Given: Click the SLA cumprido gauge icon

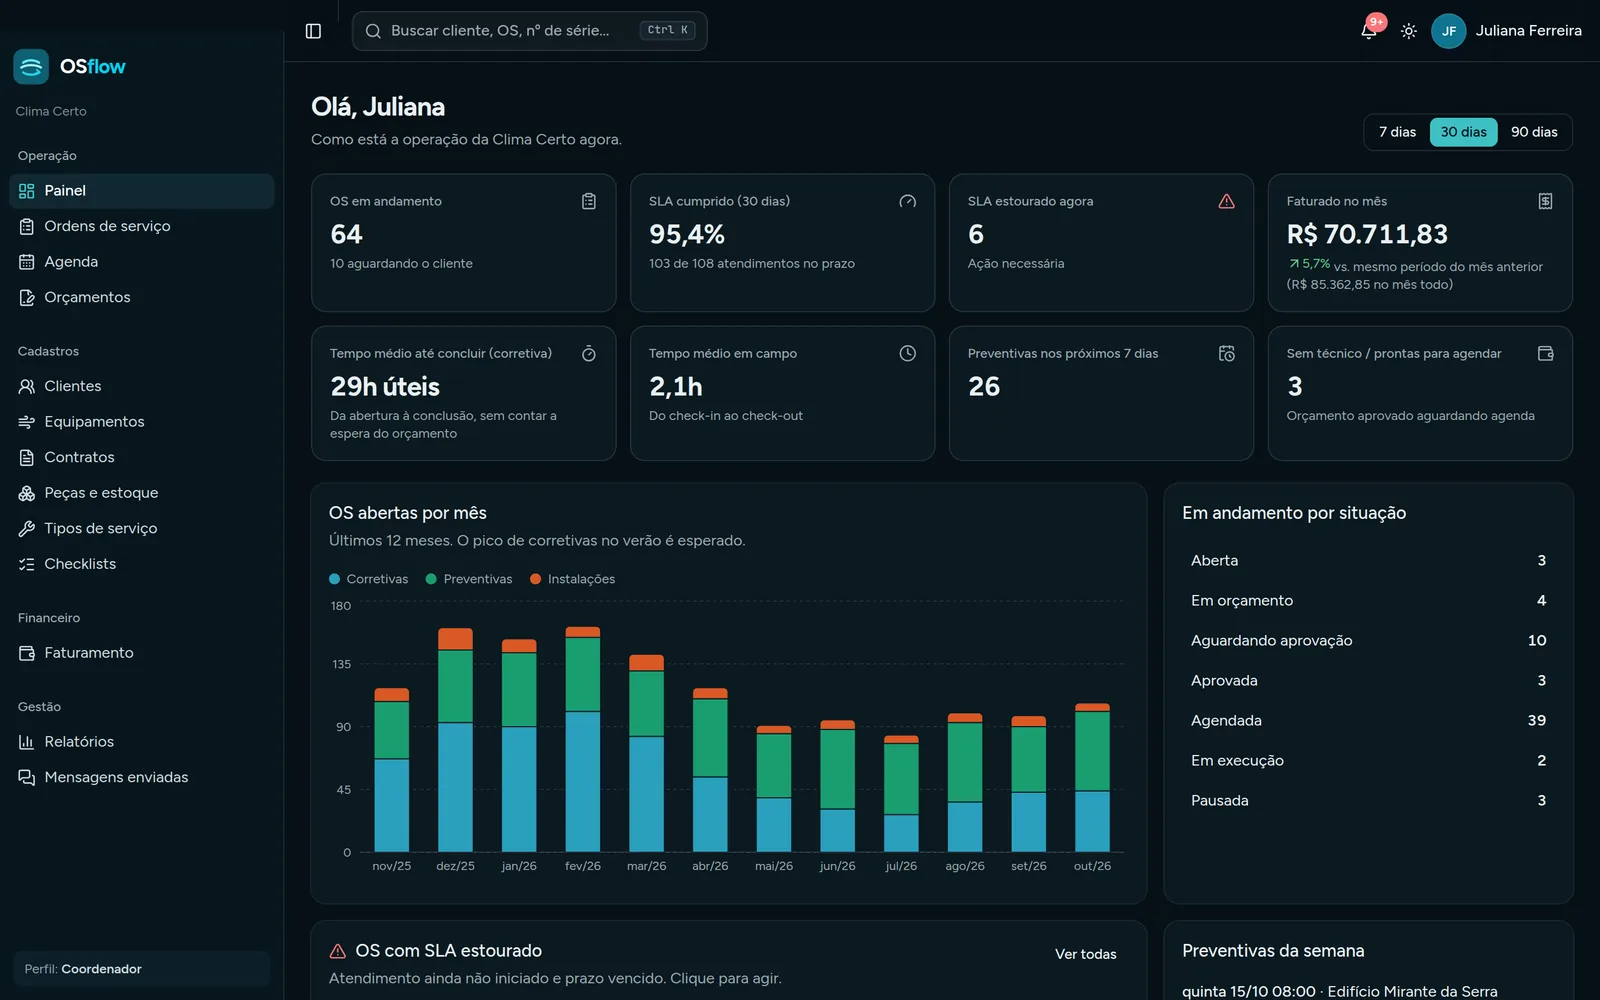Looking at the screenshot, I should pos(907,201).
